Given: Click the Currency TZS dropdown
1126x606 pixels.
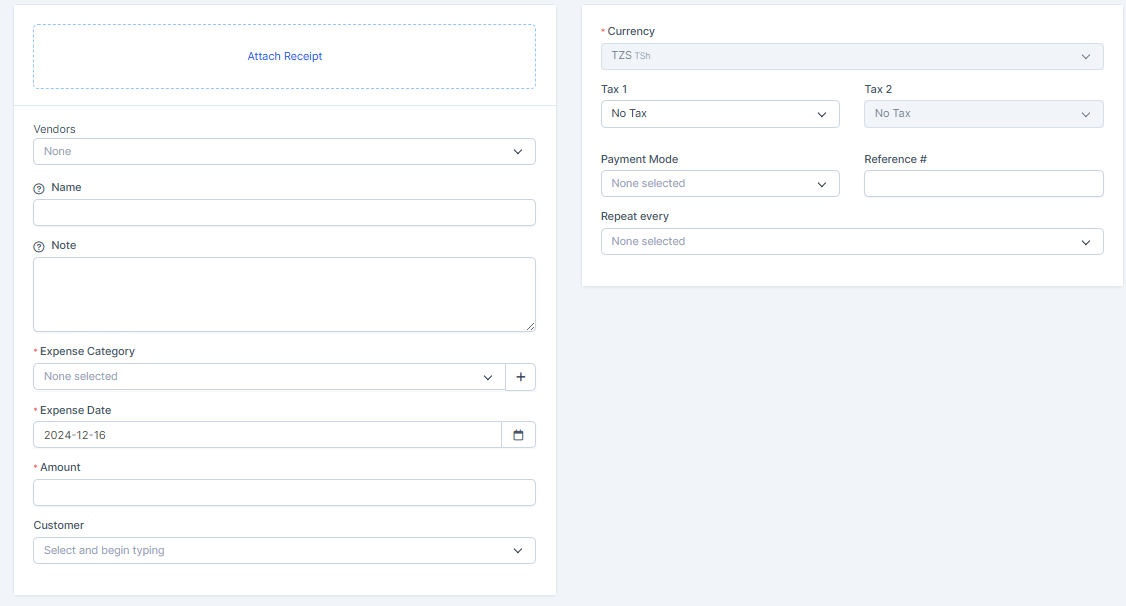Looking at the screenshot, I should 851,56.
